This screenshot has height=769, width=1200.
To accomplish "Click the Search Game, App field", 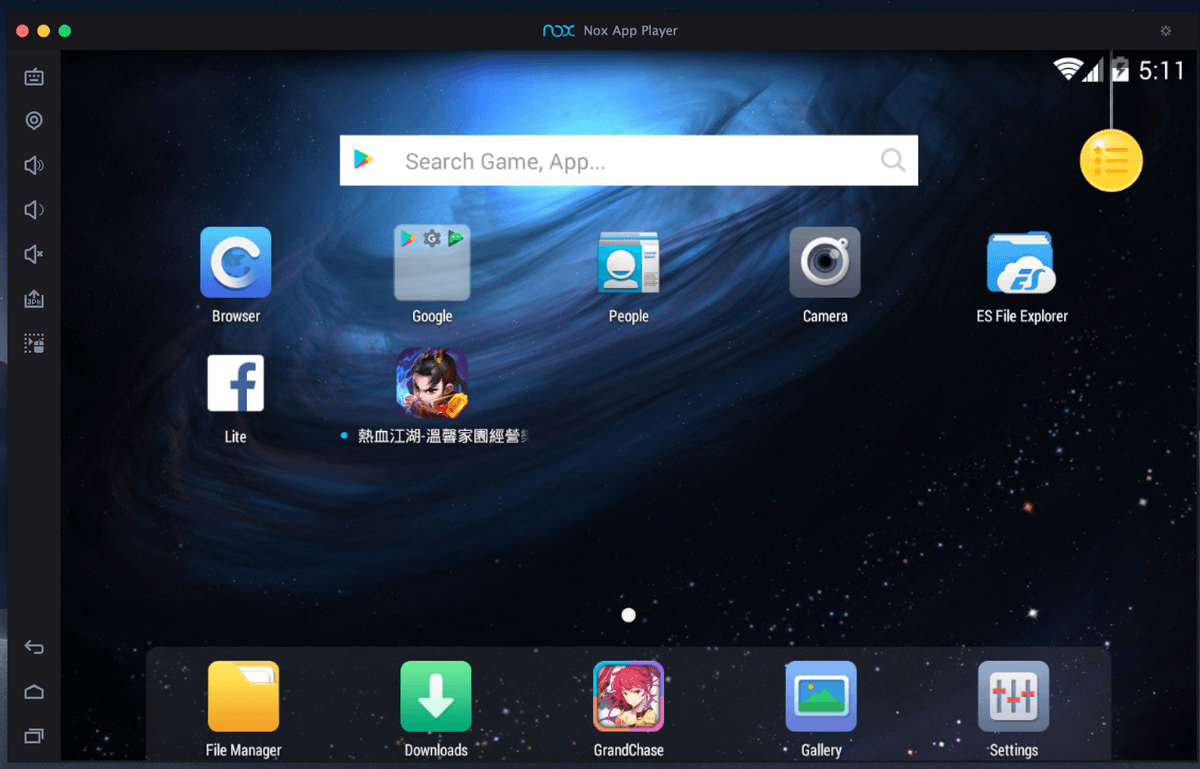I will (x=629, y=160).
